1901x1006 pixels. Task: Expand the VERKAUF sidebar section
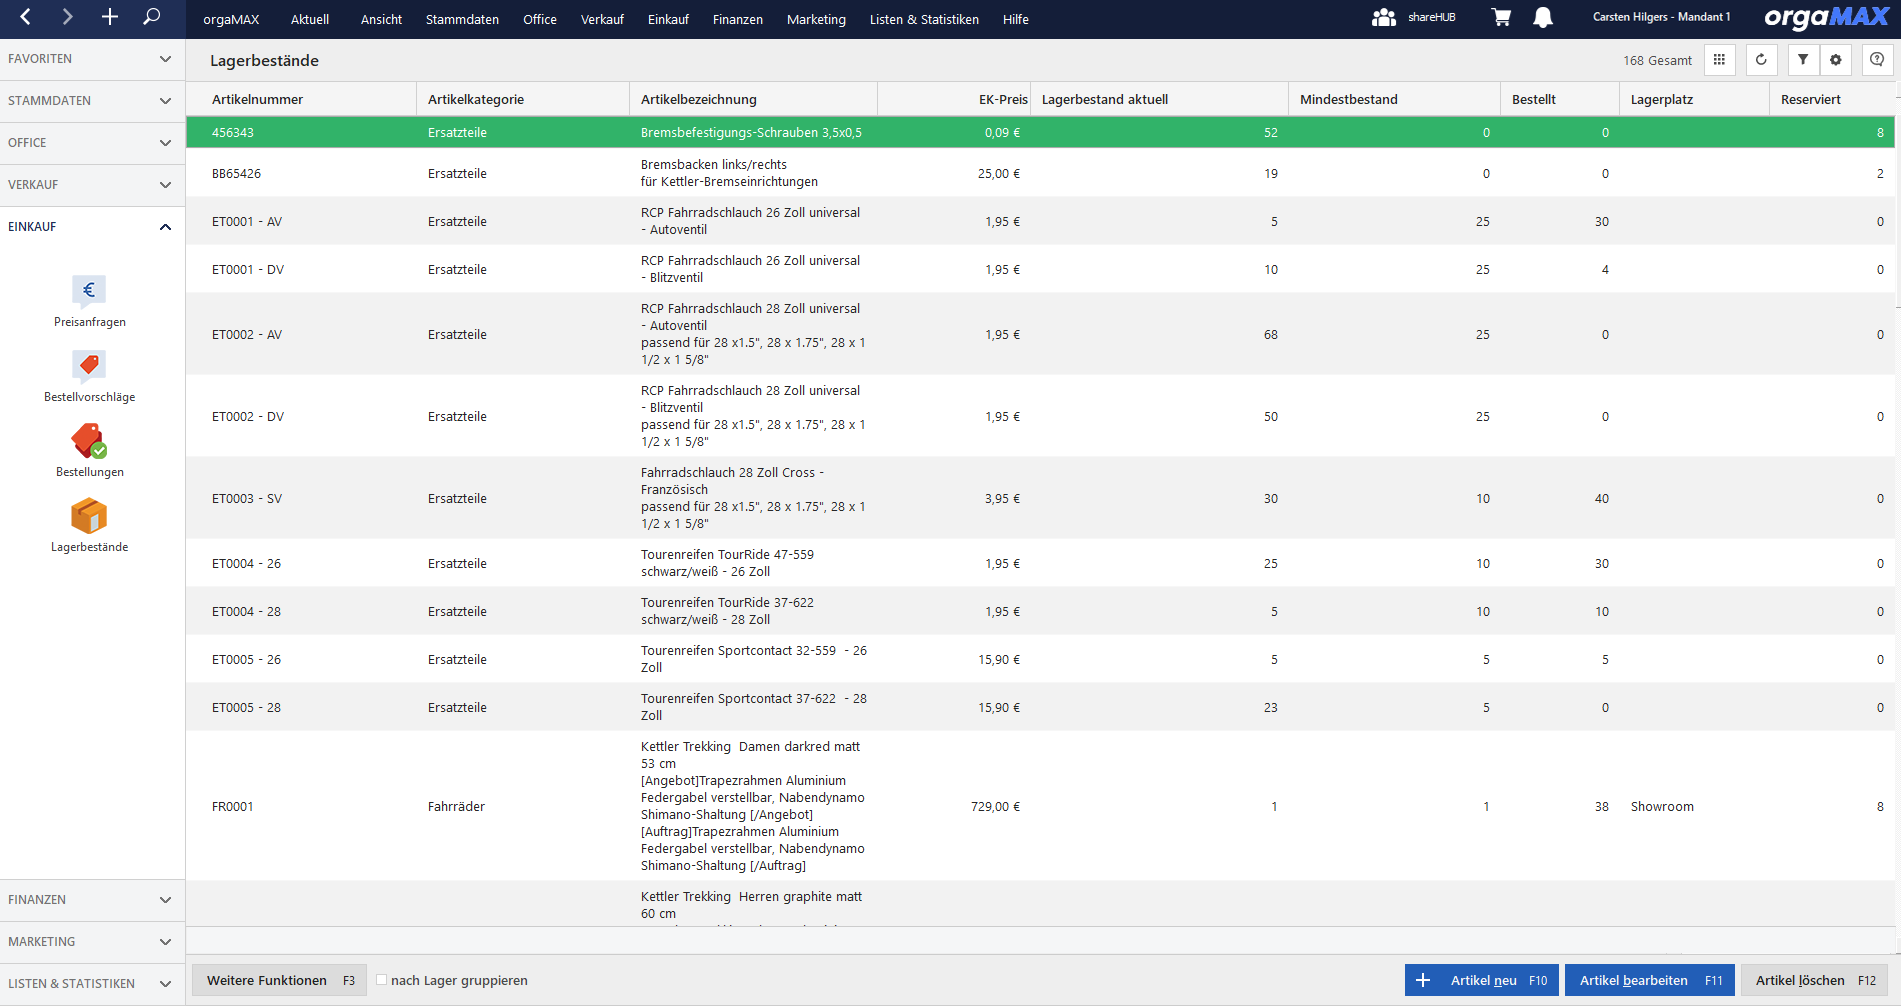tap(92, 185)
